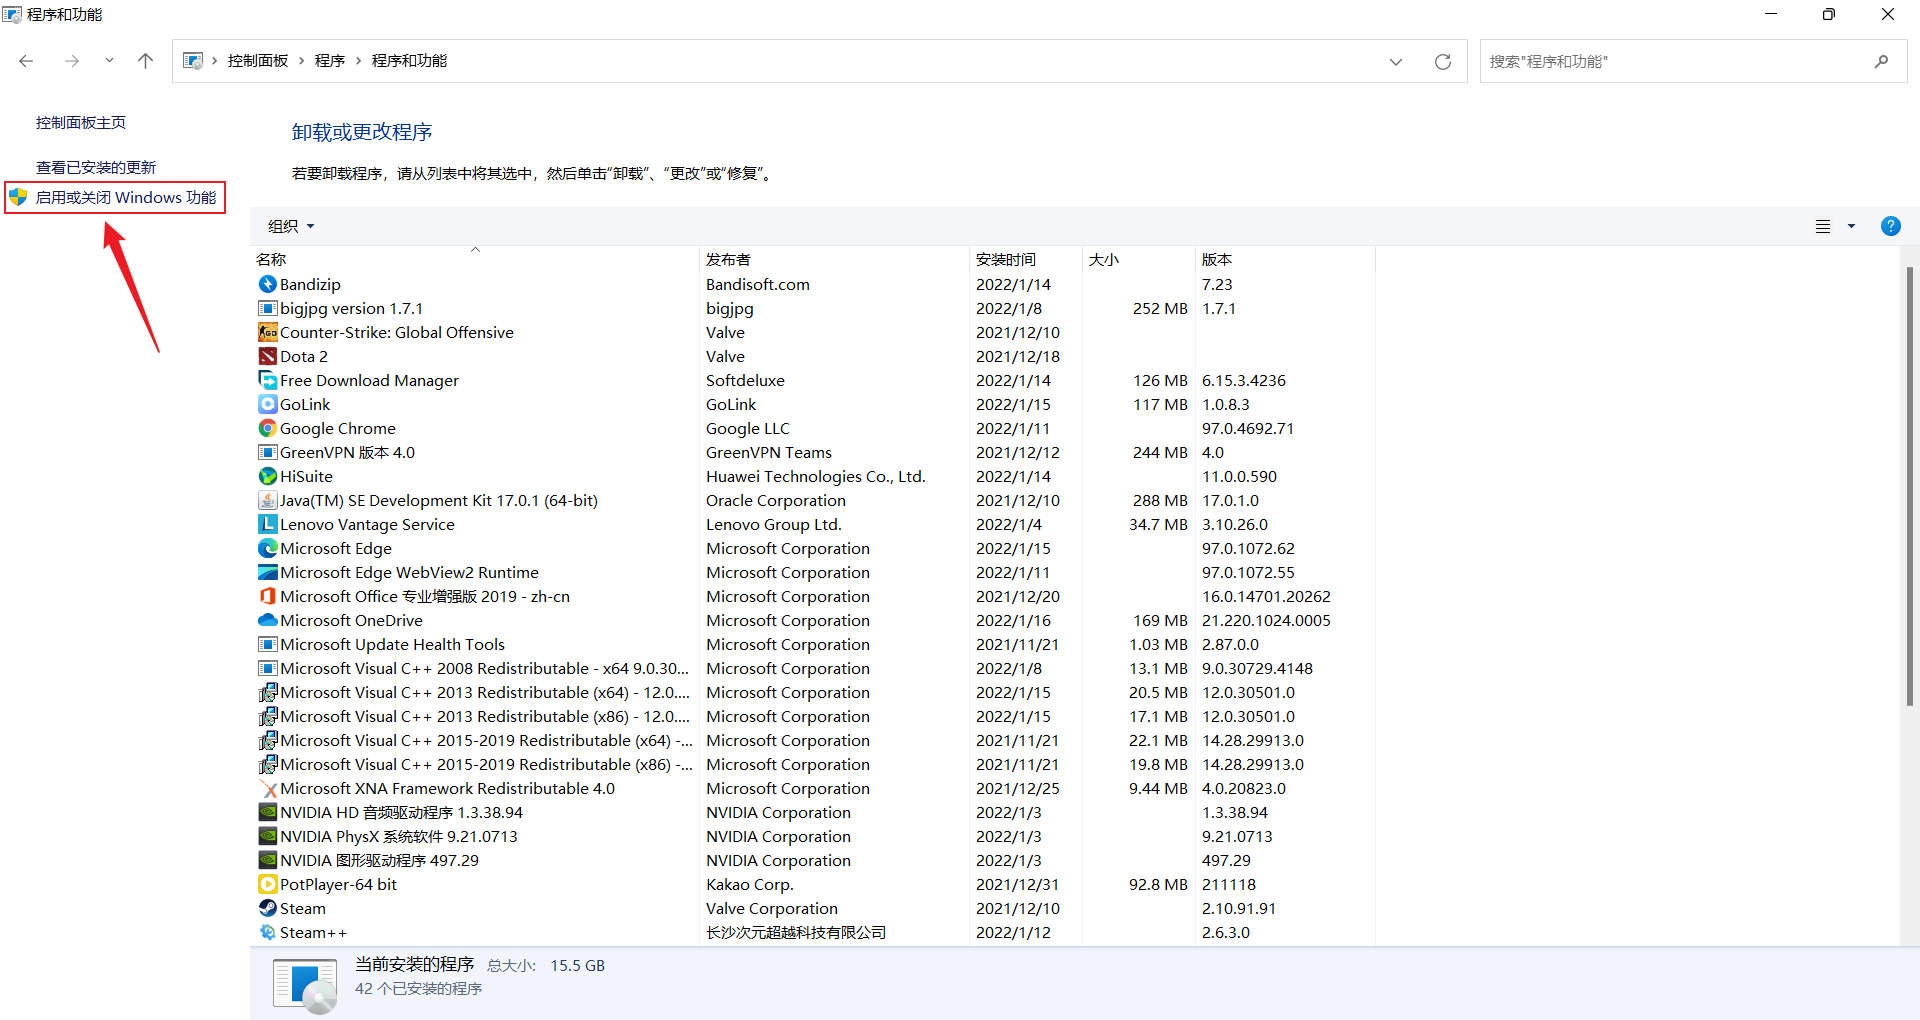
Task: Open 启用或关闭 Windows 功能 link
Action: point(126,197)
